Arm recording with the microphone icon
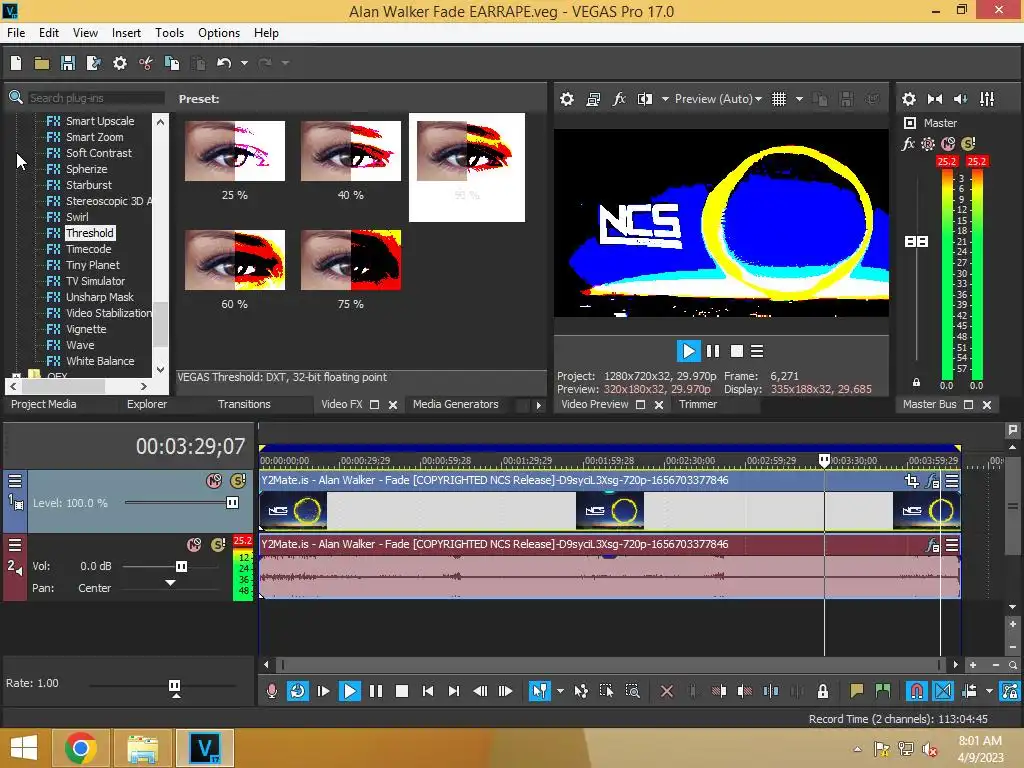The height and width of the screenshot is (768, 1024). [x=272, y=691]
